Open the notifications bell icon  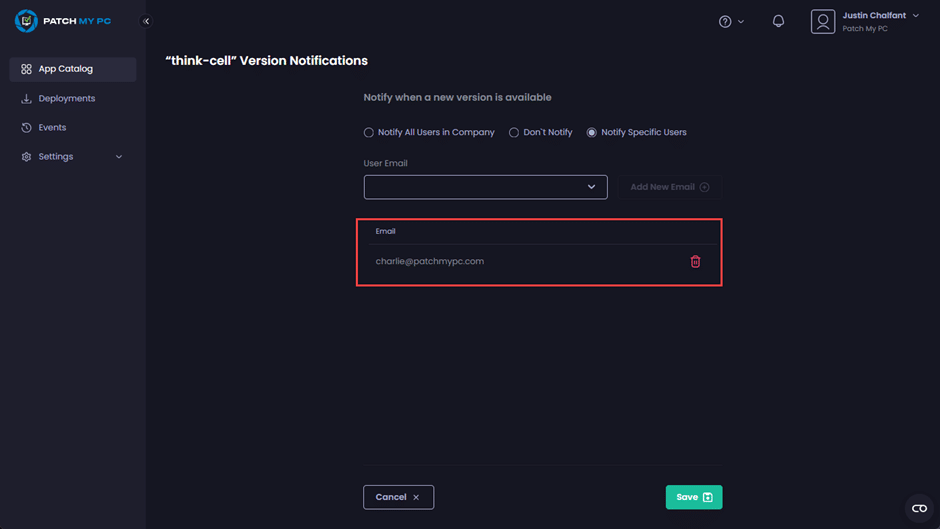778,21
